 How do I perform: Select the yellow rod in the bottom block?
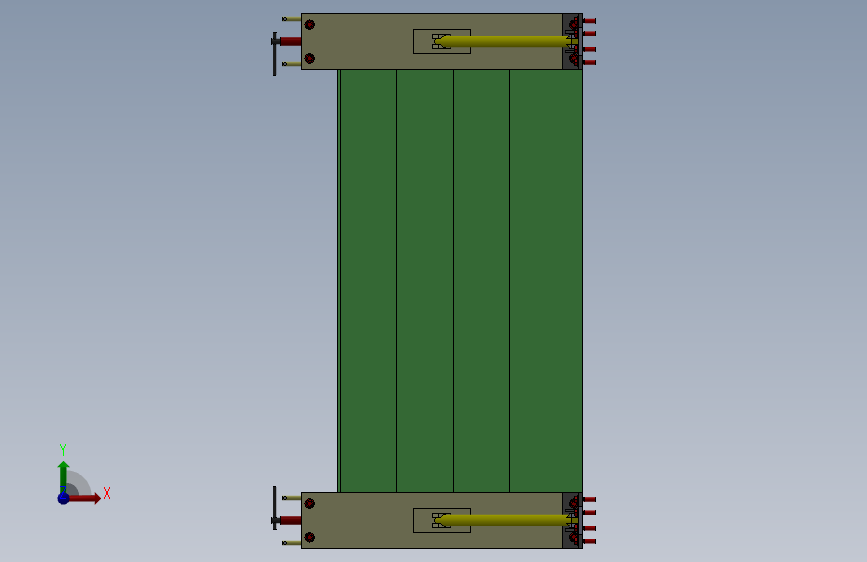click(506, 521)
